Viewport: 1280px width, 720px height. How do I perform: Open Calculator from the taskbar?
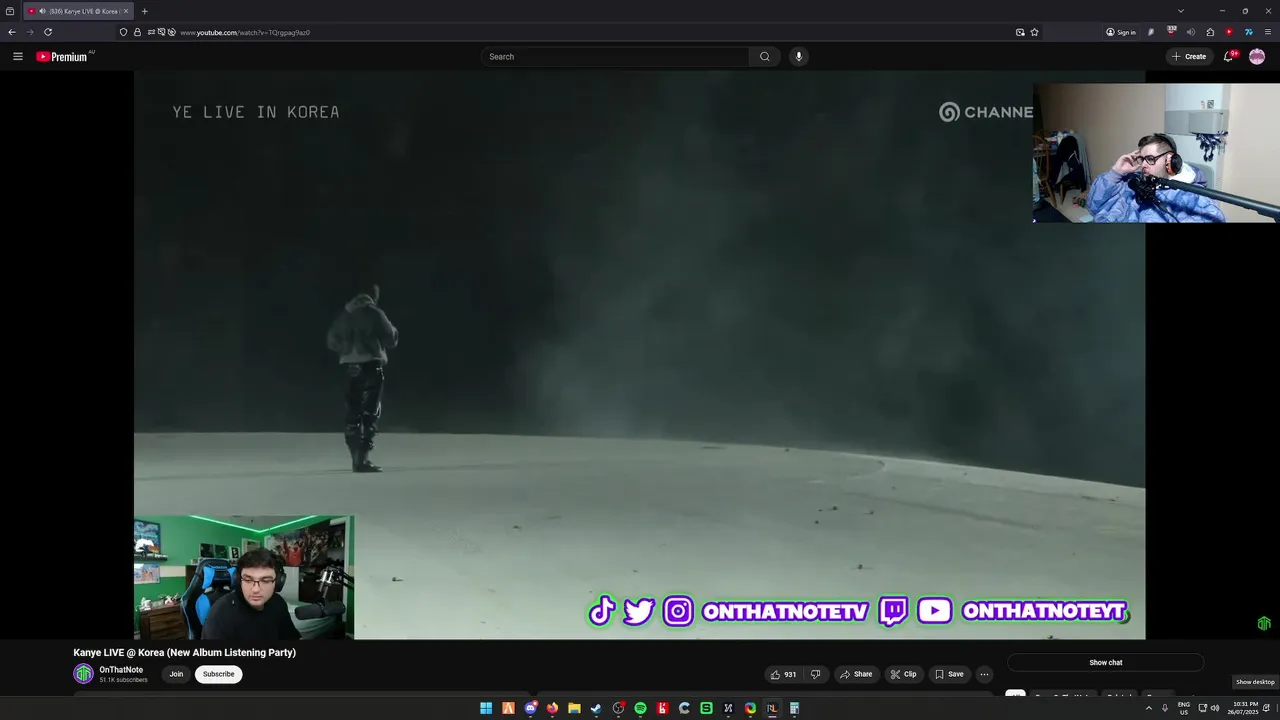[794, 708]
